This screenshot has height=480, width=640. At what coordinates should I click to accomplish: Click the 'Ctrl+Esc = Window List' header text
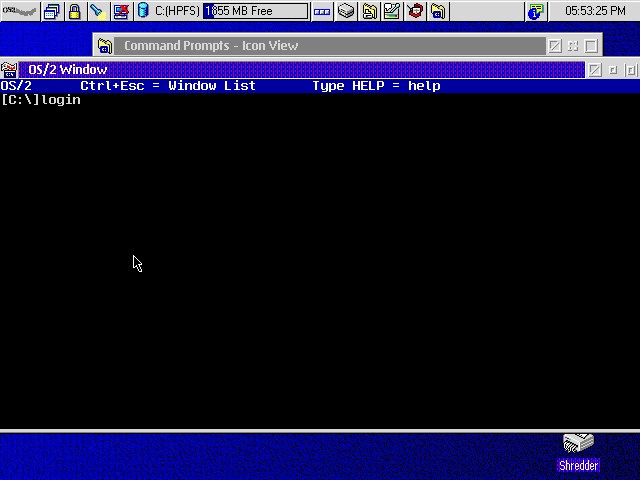(x=168, y=86)
